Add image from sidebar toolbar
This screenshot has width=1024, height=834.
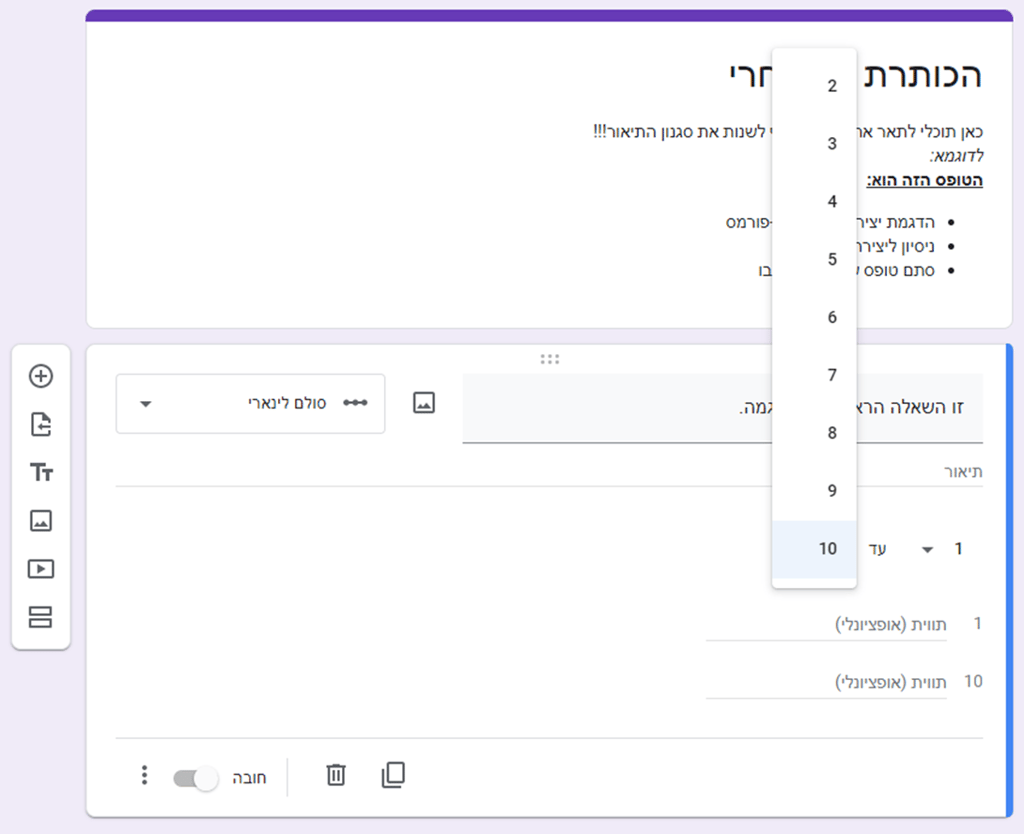[41, 521]
